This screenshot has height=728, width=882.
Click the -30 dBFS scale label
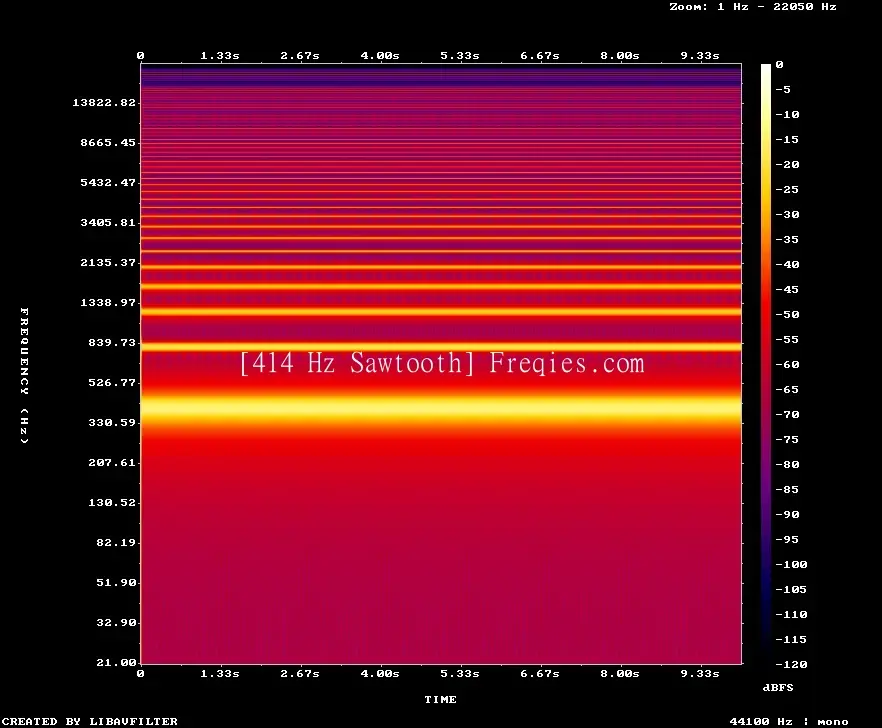tap(787, 214)
